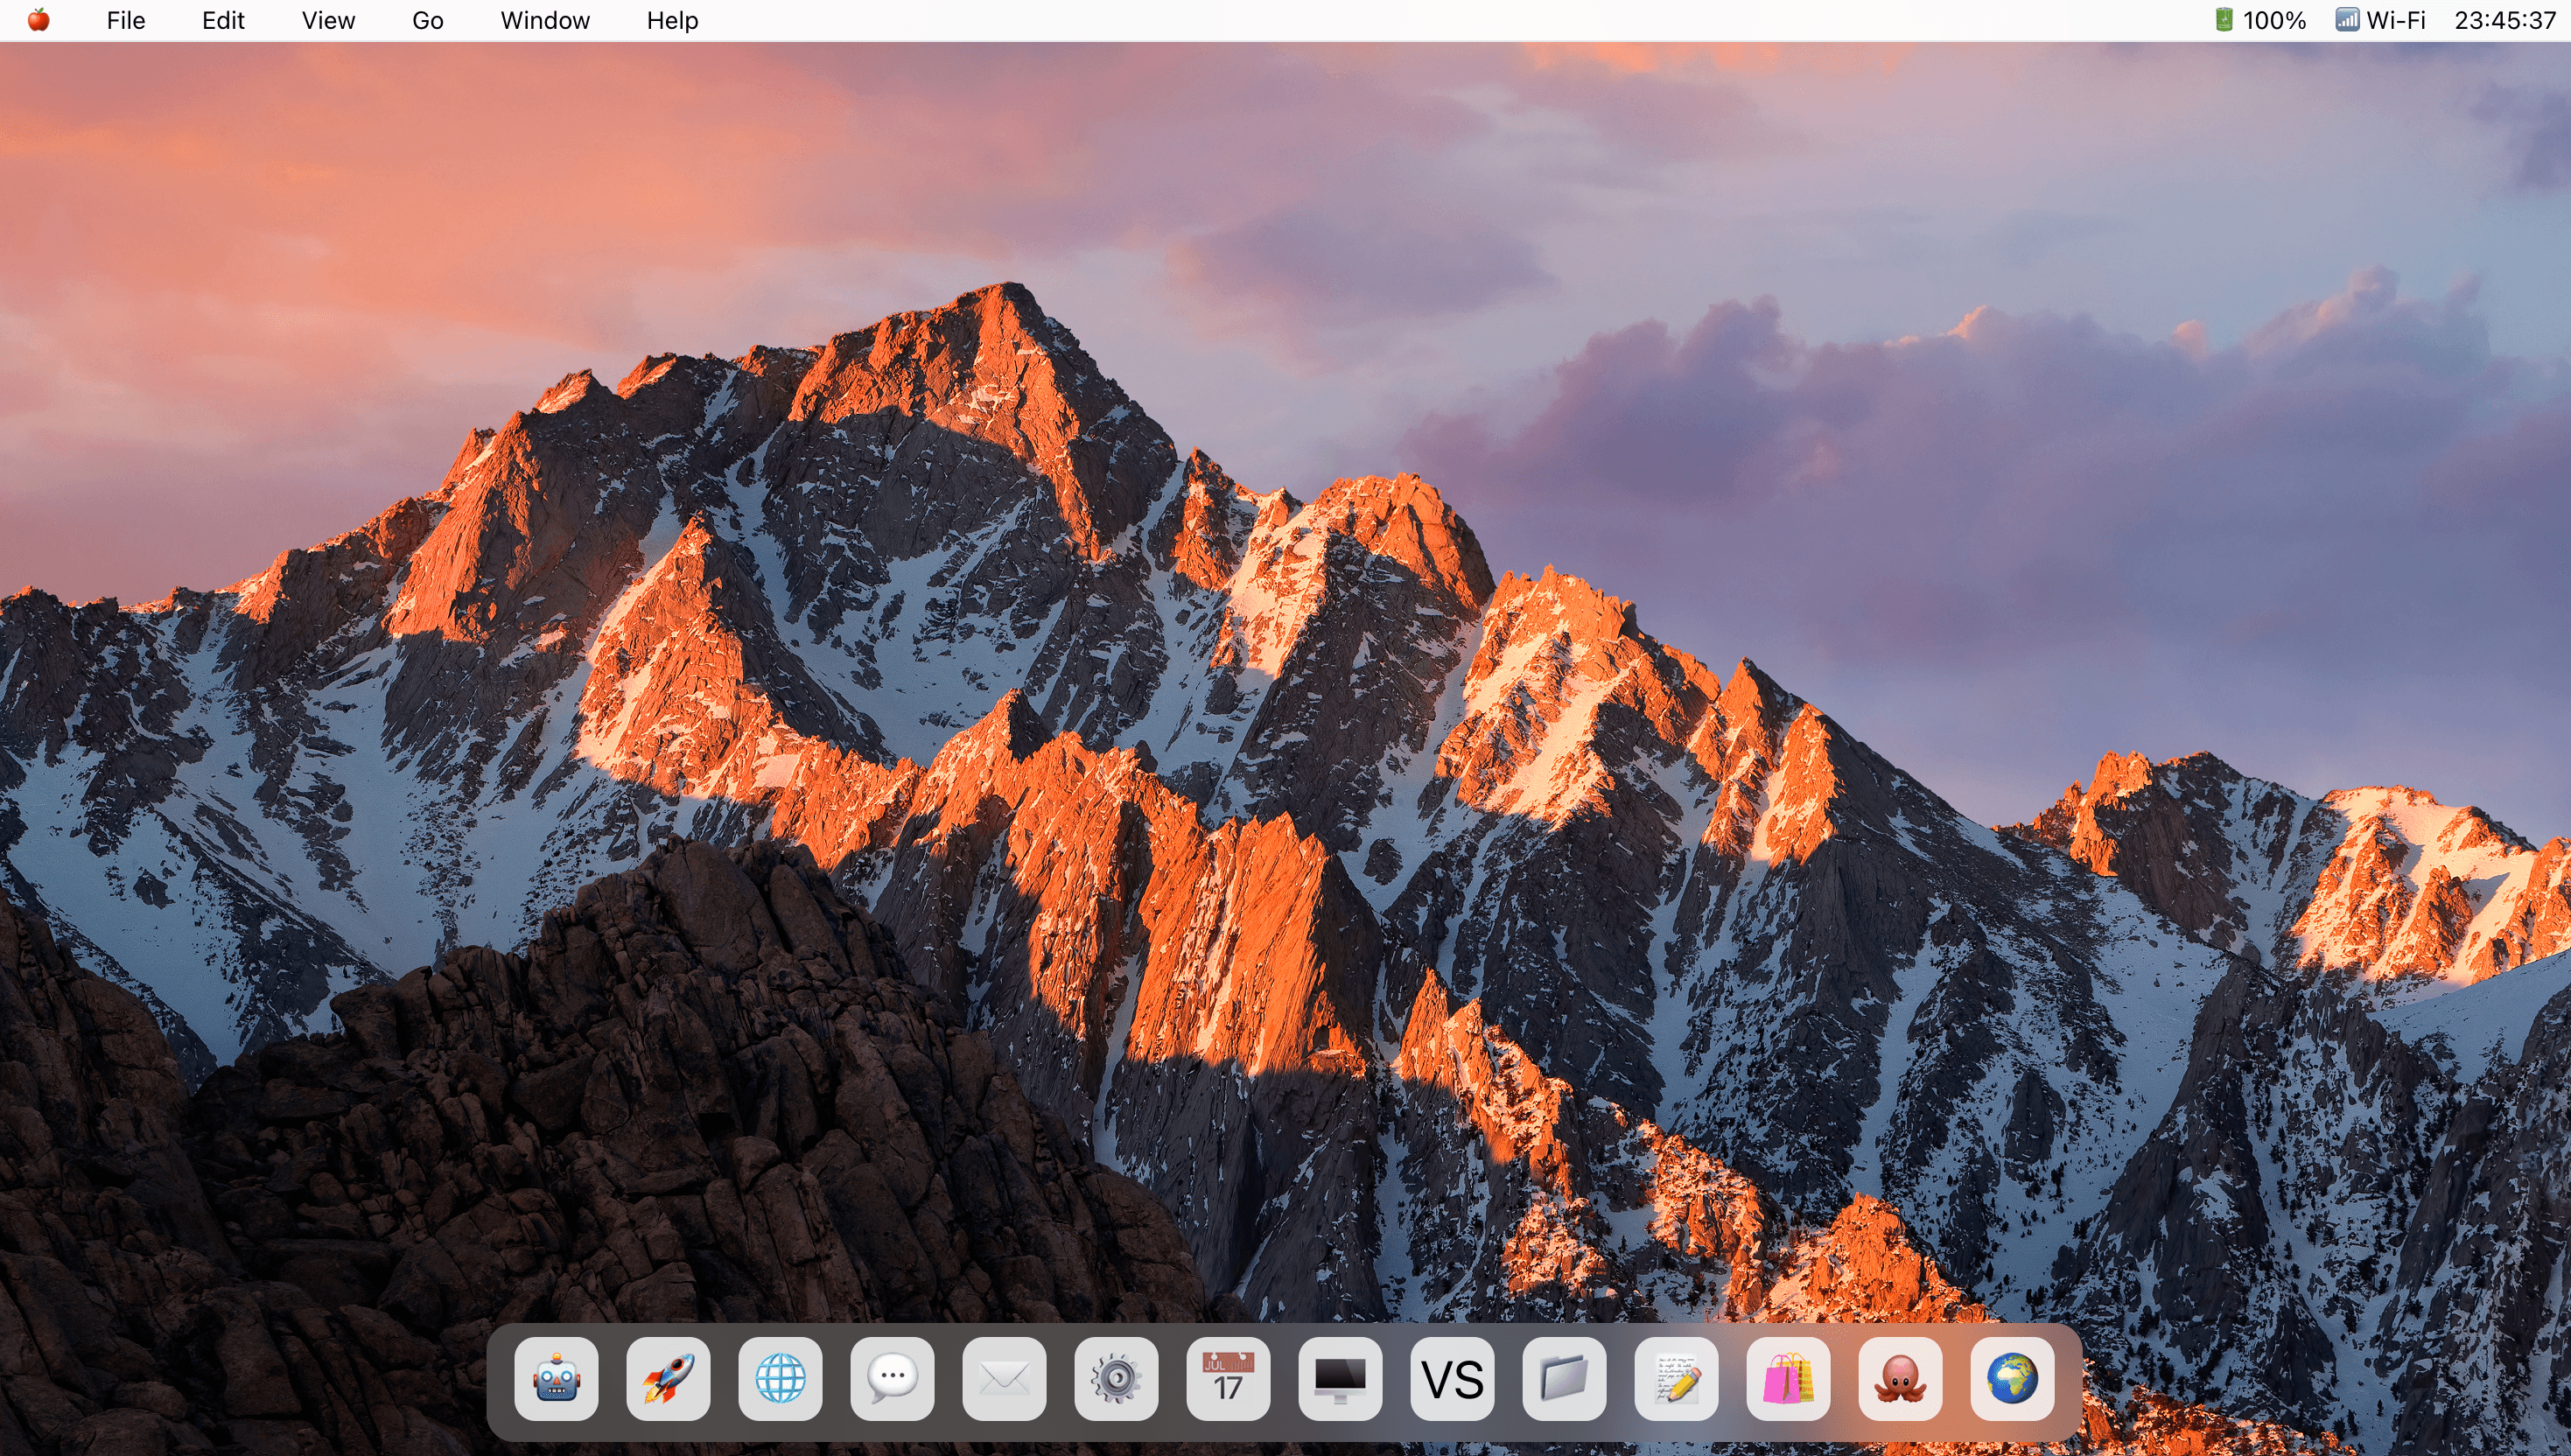This screenshot has height=1456, width=2571.
Task: Open the View menu
Action: pyautogui.click(x=328, y=20)
